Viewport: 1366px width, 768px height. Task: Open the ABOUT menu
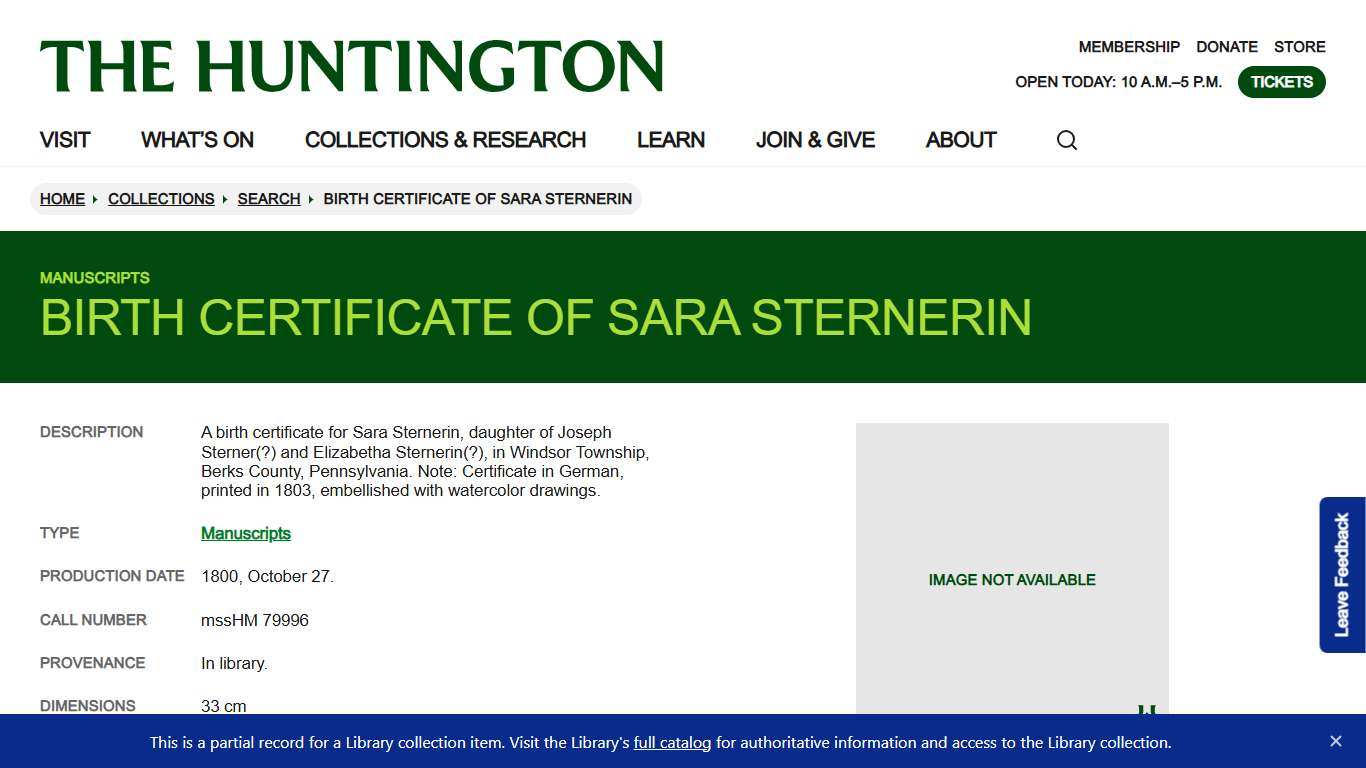(960, 140)
